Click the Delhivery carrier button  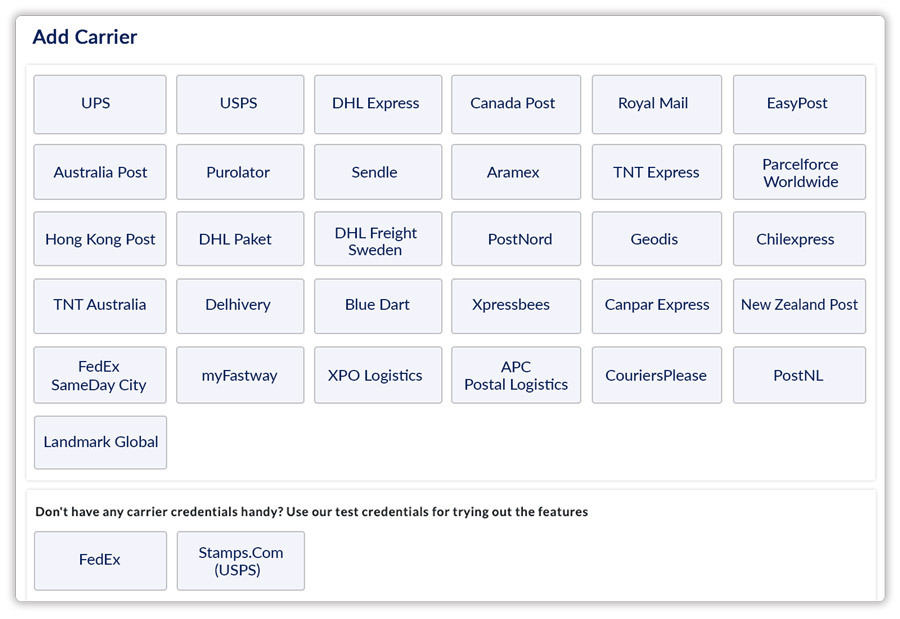tap(240, 306)
